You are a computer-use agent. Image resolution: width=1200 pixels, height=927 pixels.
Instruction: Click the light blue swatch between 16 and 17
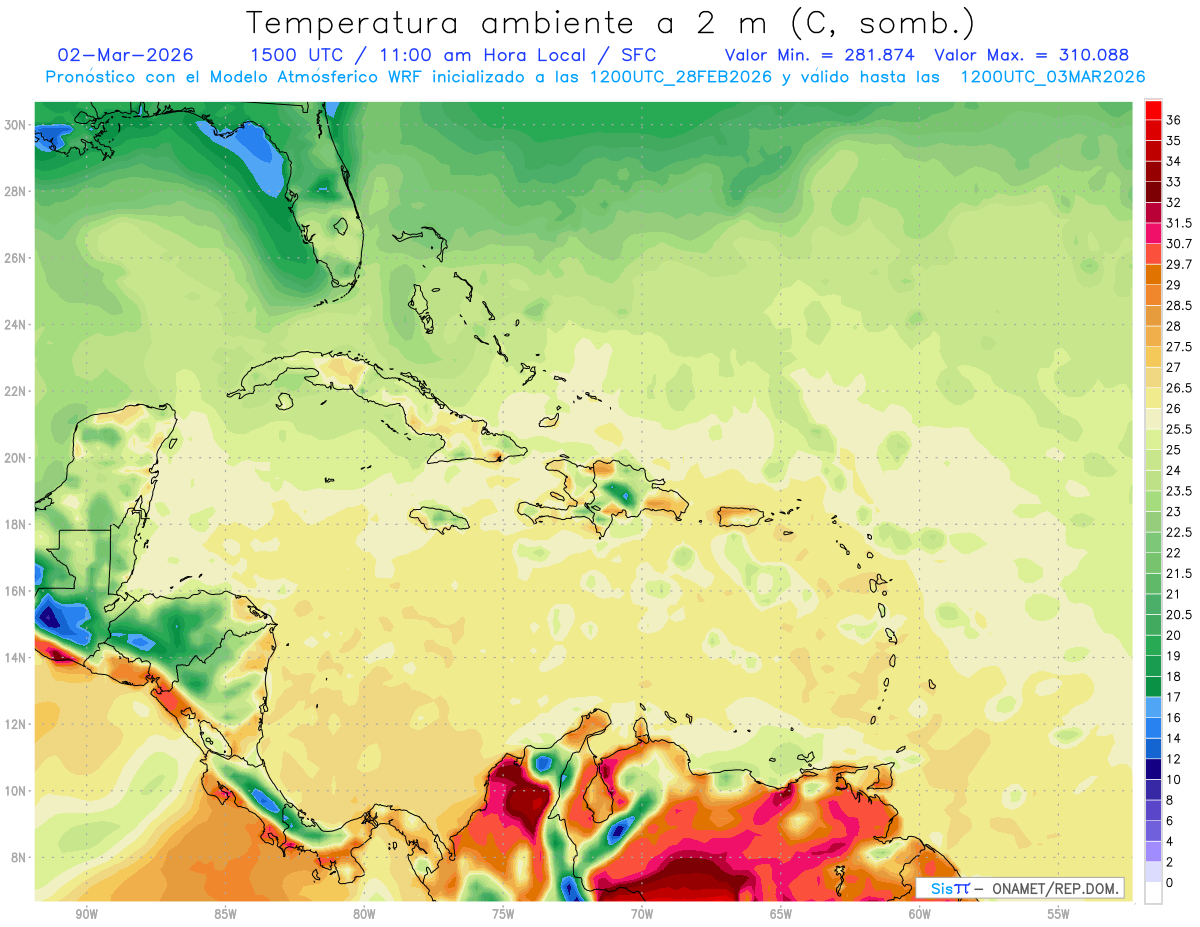tap(1153, 707)
